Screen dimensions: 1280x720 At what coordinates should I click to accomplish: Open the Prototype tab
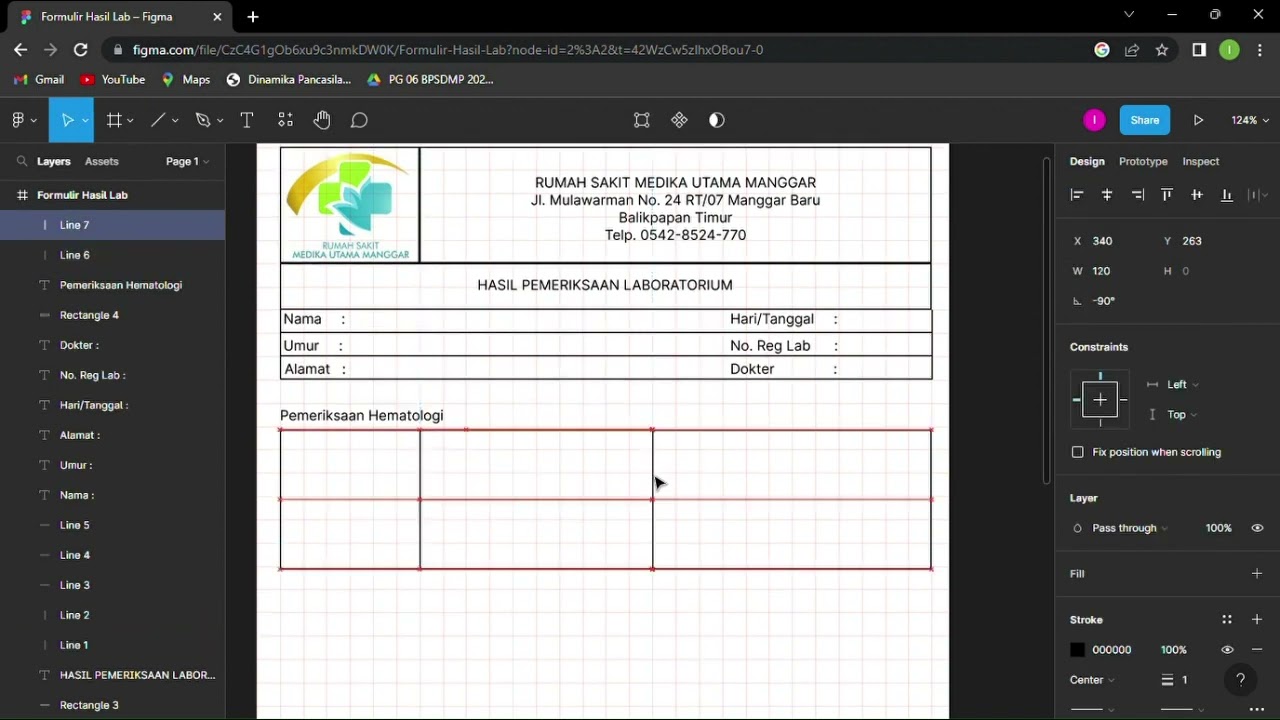[1143, 161]
